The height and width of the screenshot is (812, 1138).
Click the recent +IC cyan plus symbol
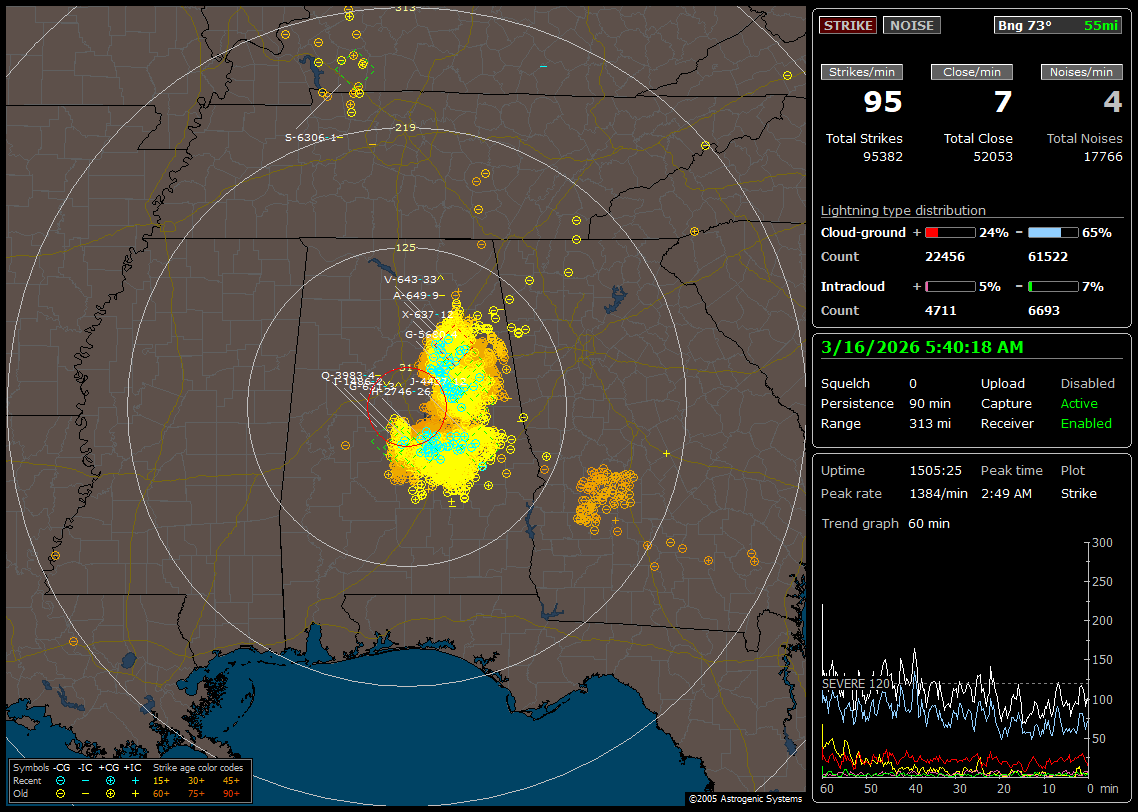(x=135, y=780)
